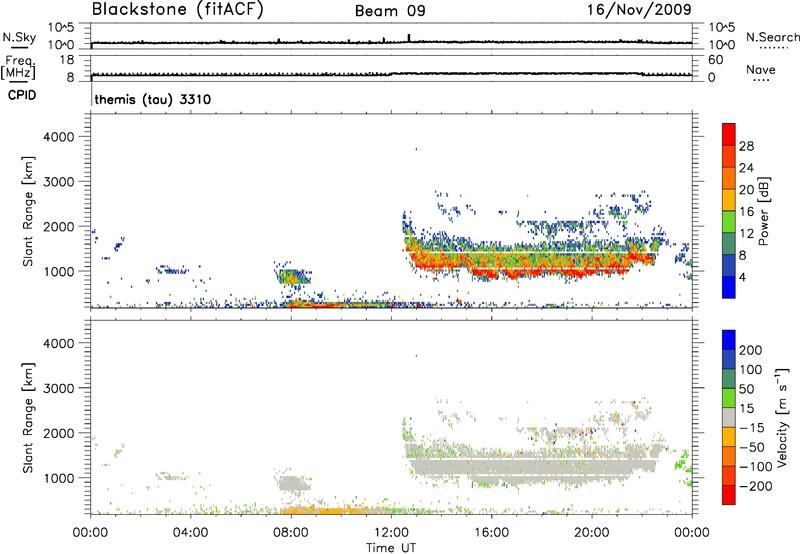Click the 20:00 time tick label
The width and height of the screenshot is (800, 554).
coord(591,533)
